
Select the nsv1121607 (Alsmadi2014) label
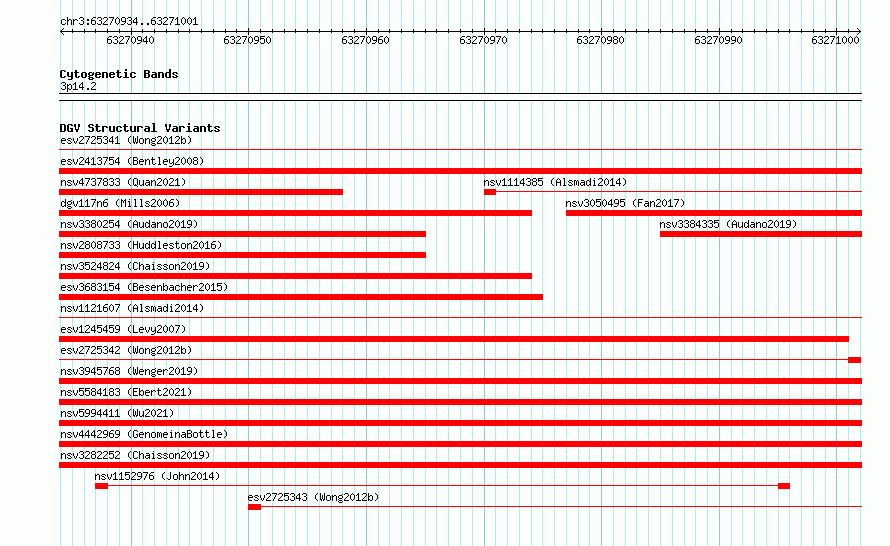132,308
